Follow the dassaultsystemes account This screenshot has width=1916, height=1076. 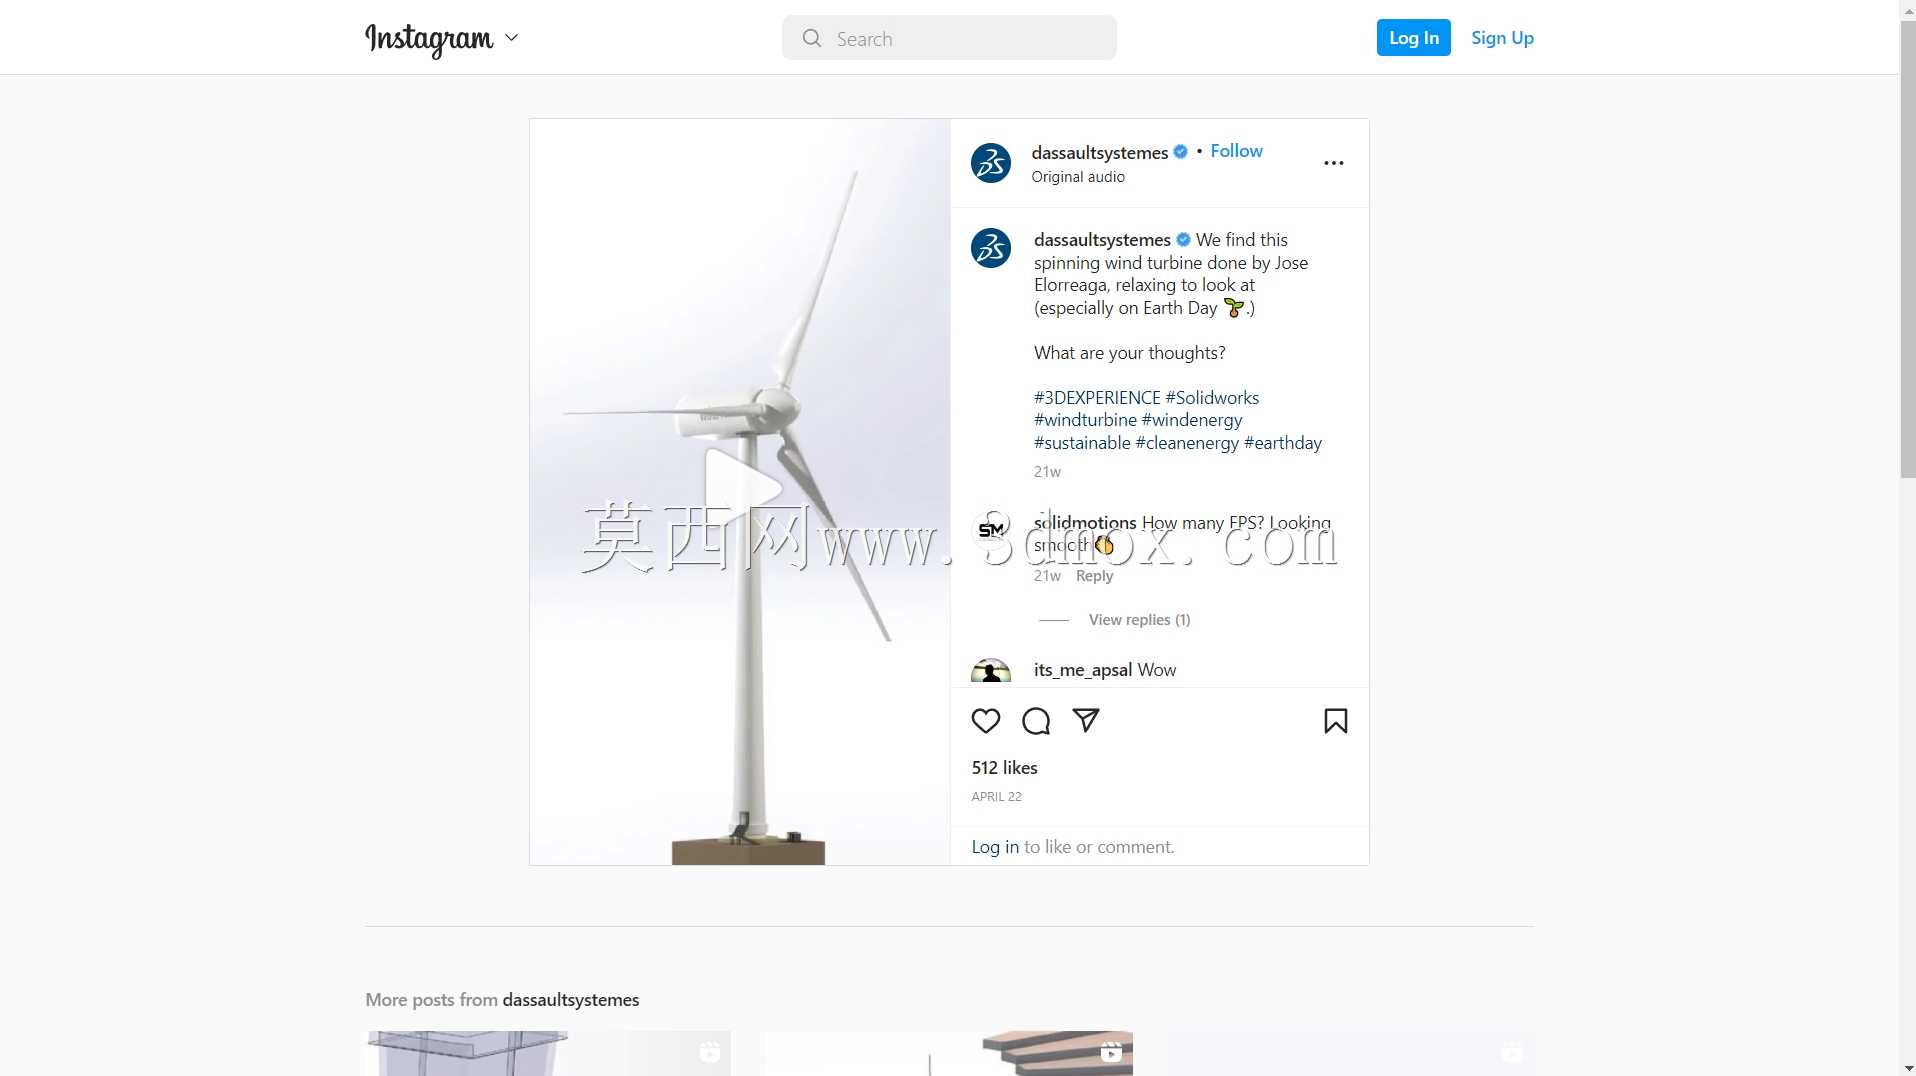(1236, 151)
